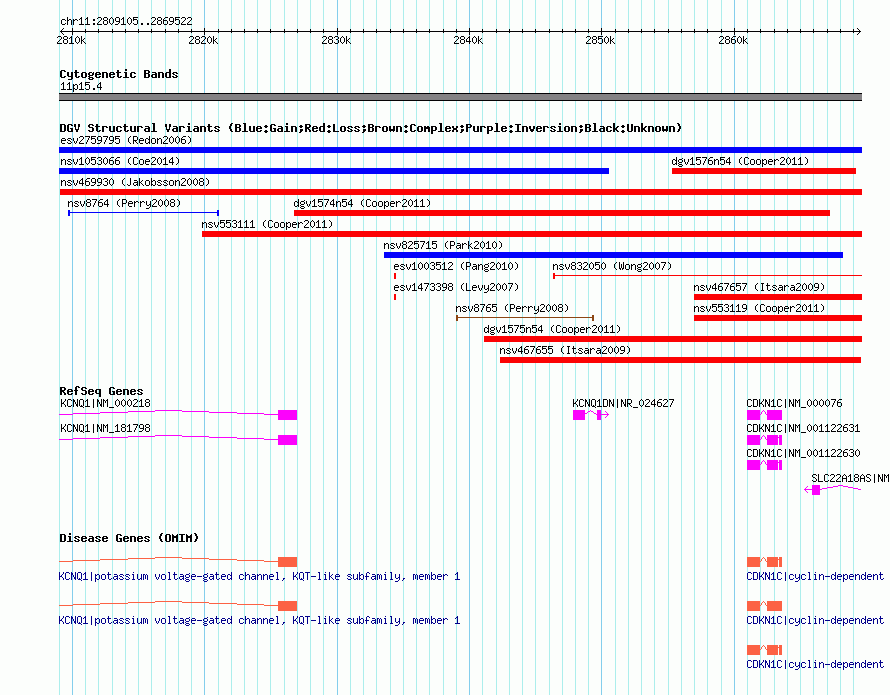This screenshot has width=890, height=695.
Task: Select nsv553119 (Cooper2011) variant label
Action: click(x=759, y=308)
